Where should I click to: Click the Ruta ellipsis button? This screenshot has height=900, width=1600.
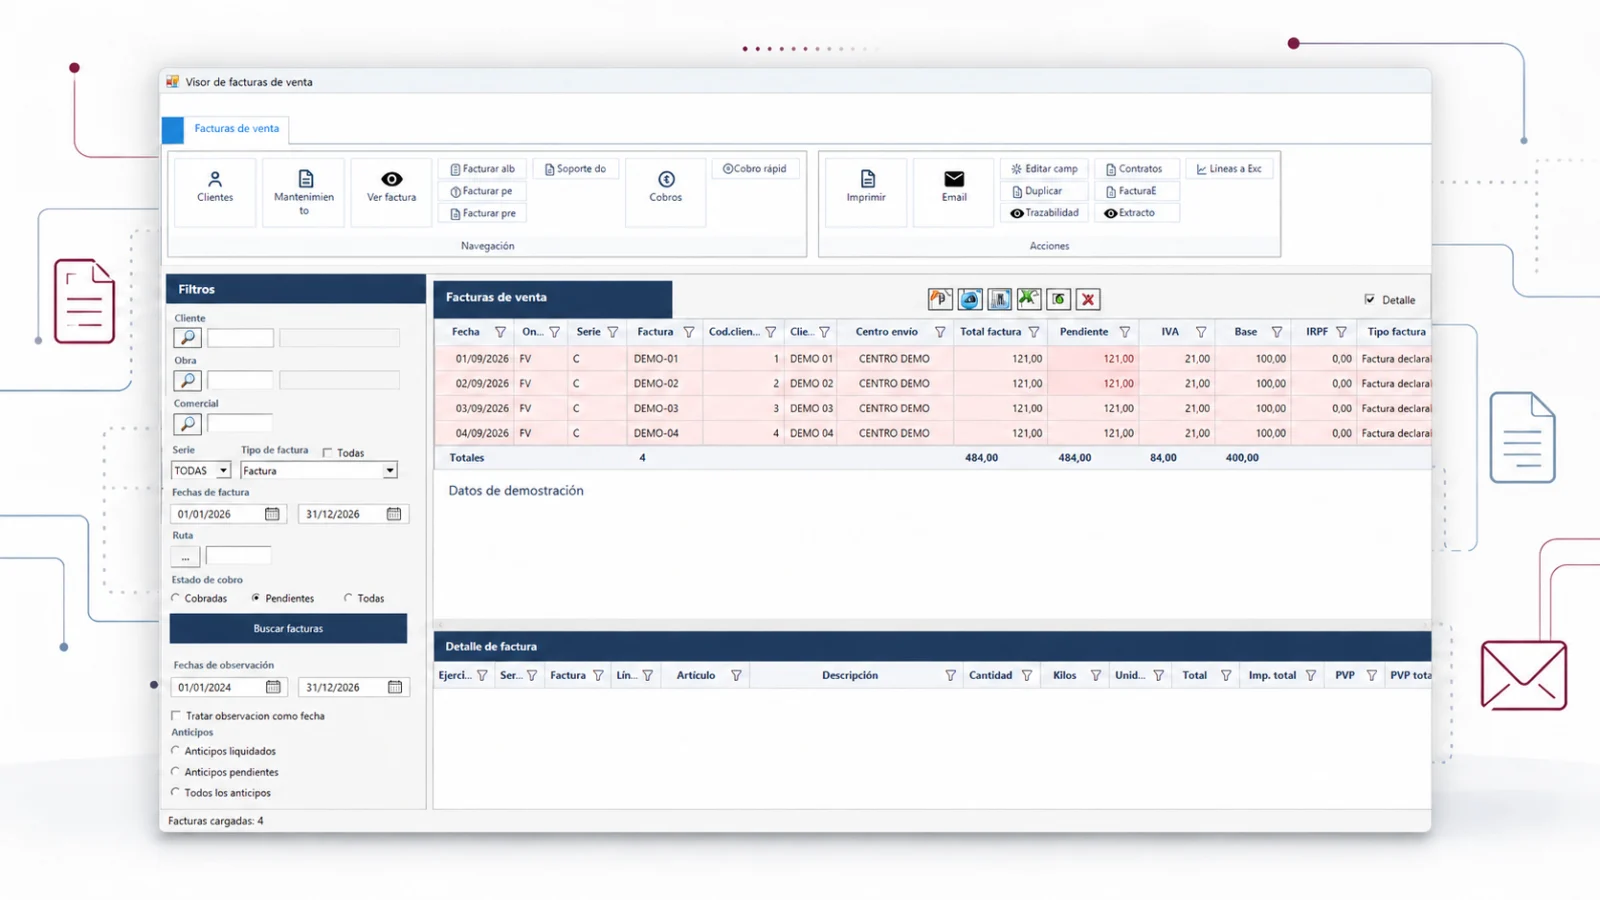[x=185, y=557]
